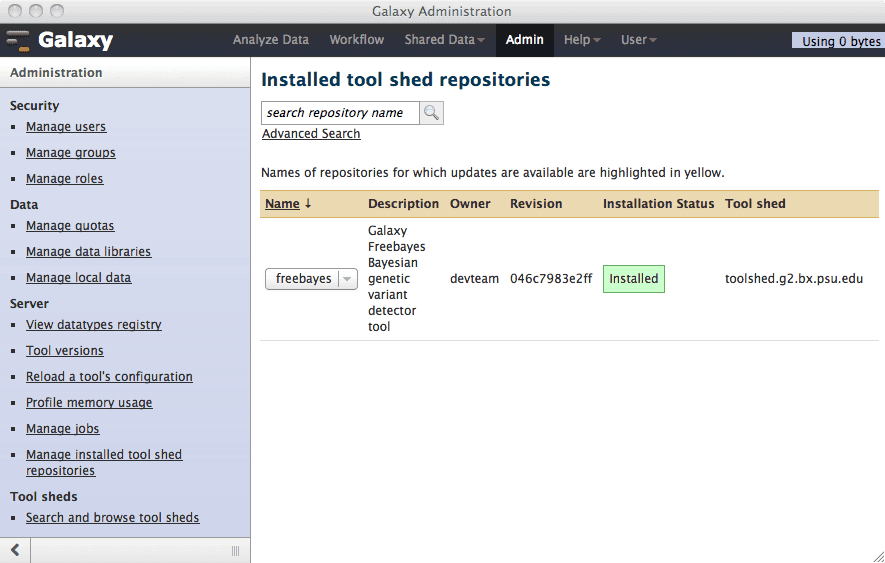Collapse the left Administration panel arrow
Viewport: 885px width, 563px height.
pos(15,550)
